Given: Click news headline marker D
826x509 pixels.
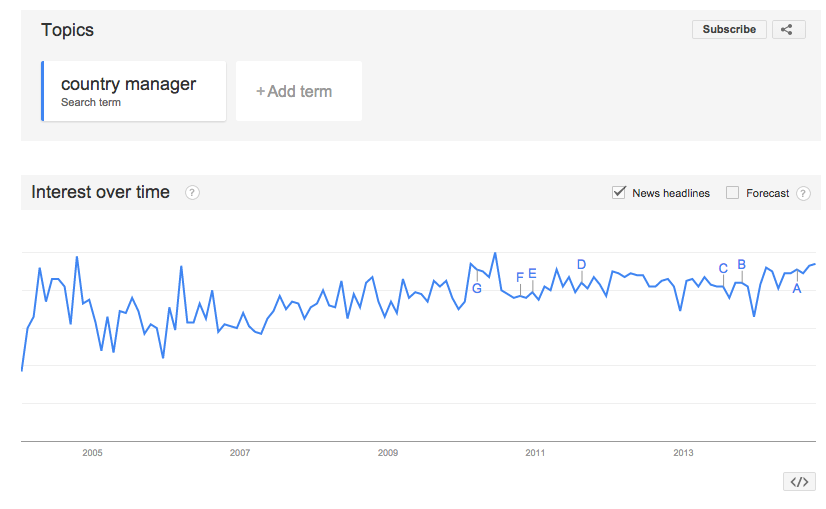Looking at the screenshot, I should [x=582, y=265].
